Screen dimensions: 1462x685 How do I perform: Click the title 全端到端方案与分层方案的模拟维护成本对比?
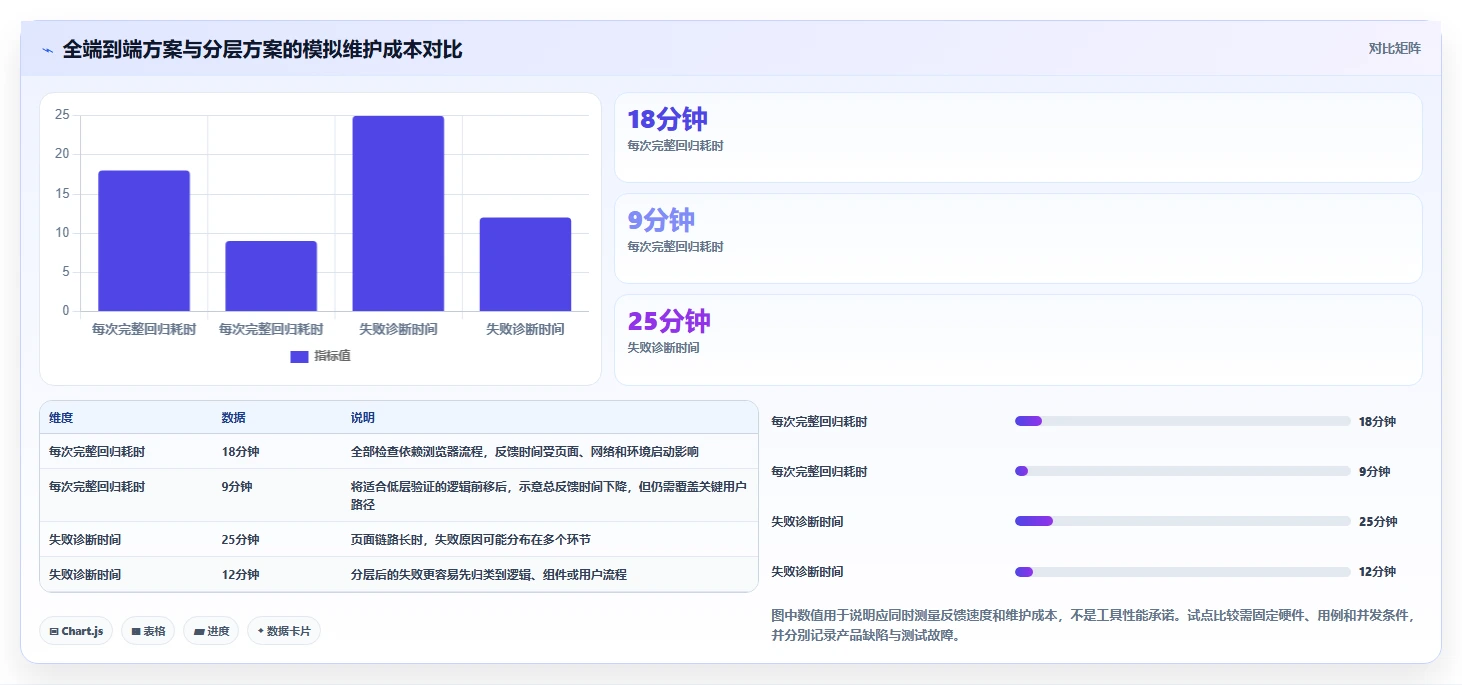point(262,49)
